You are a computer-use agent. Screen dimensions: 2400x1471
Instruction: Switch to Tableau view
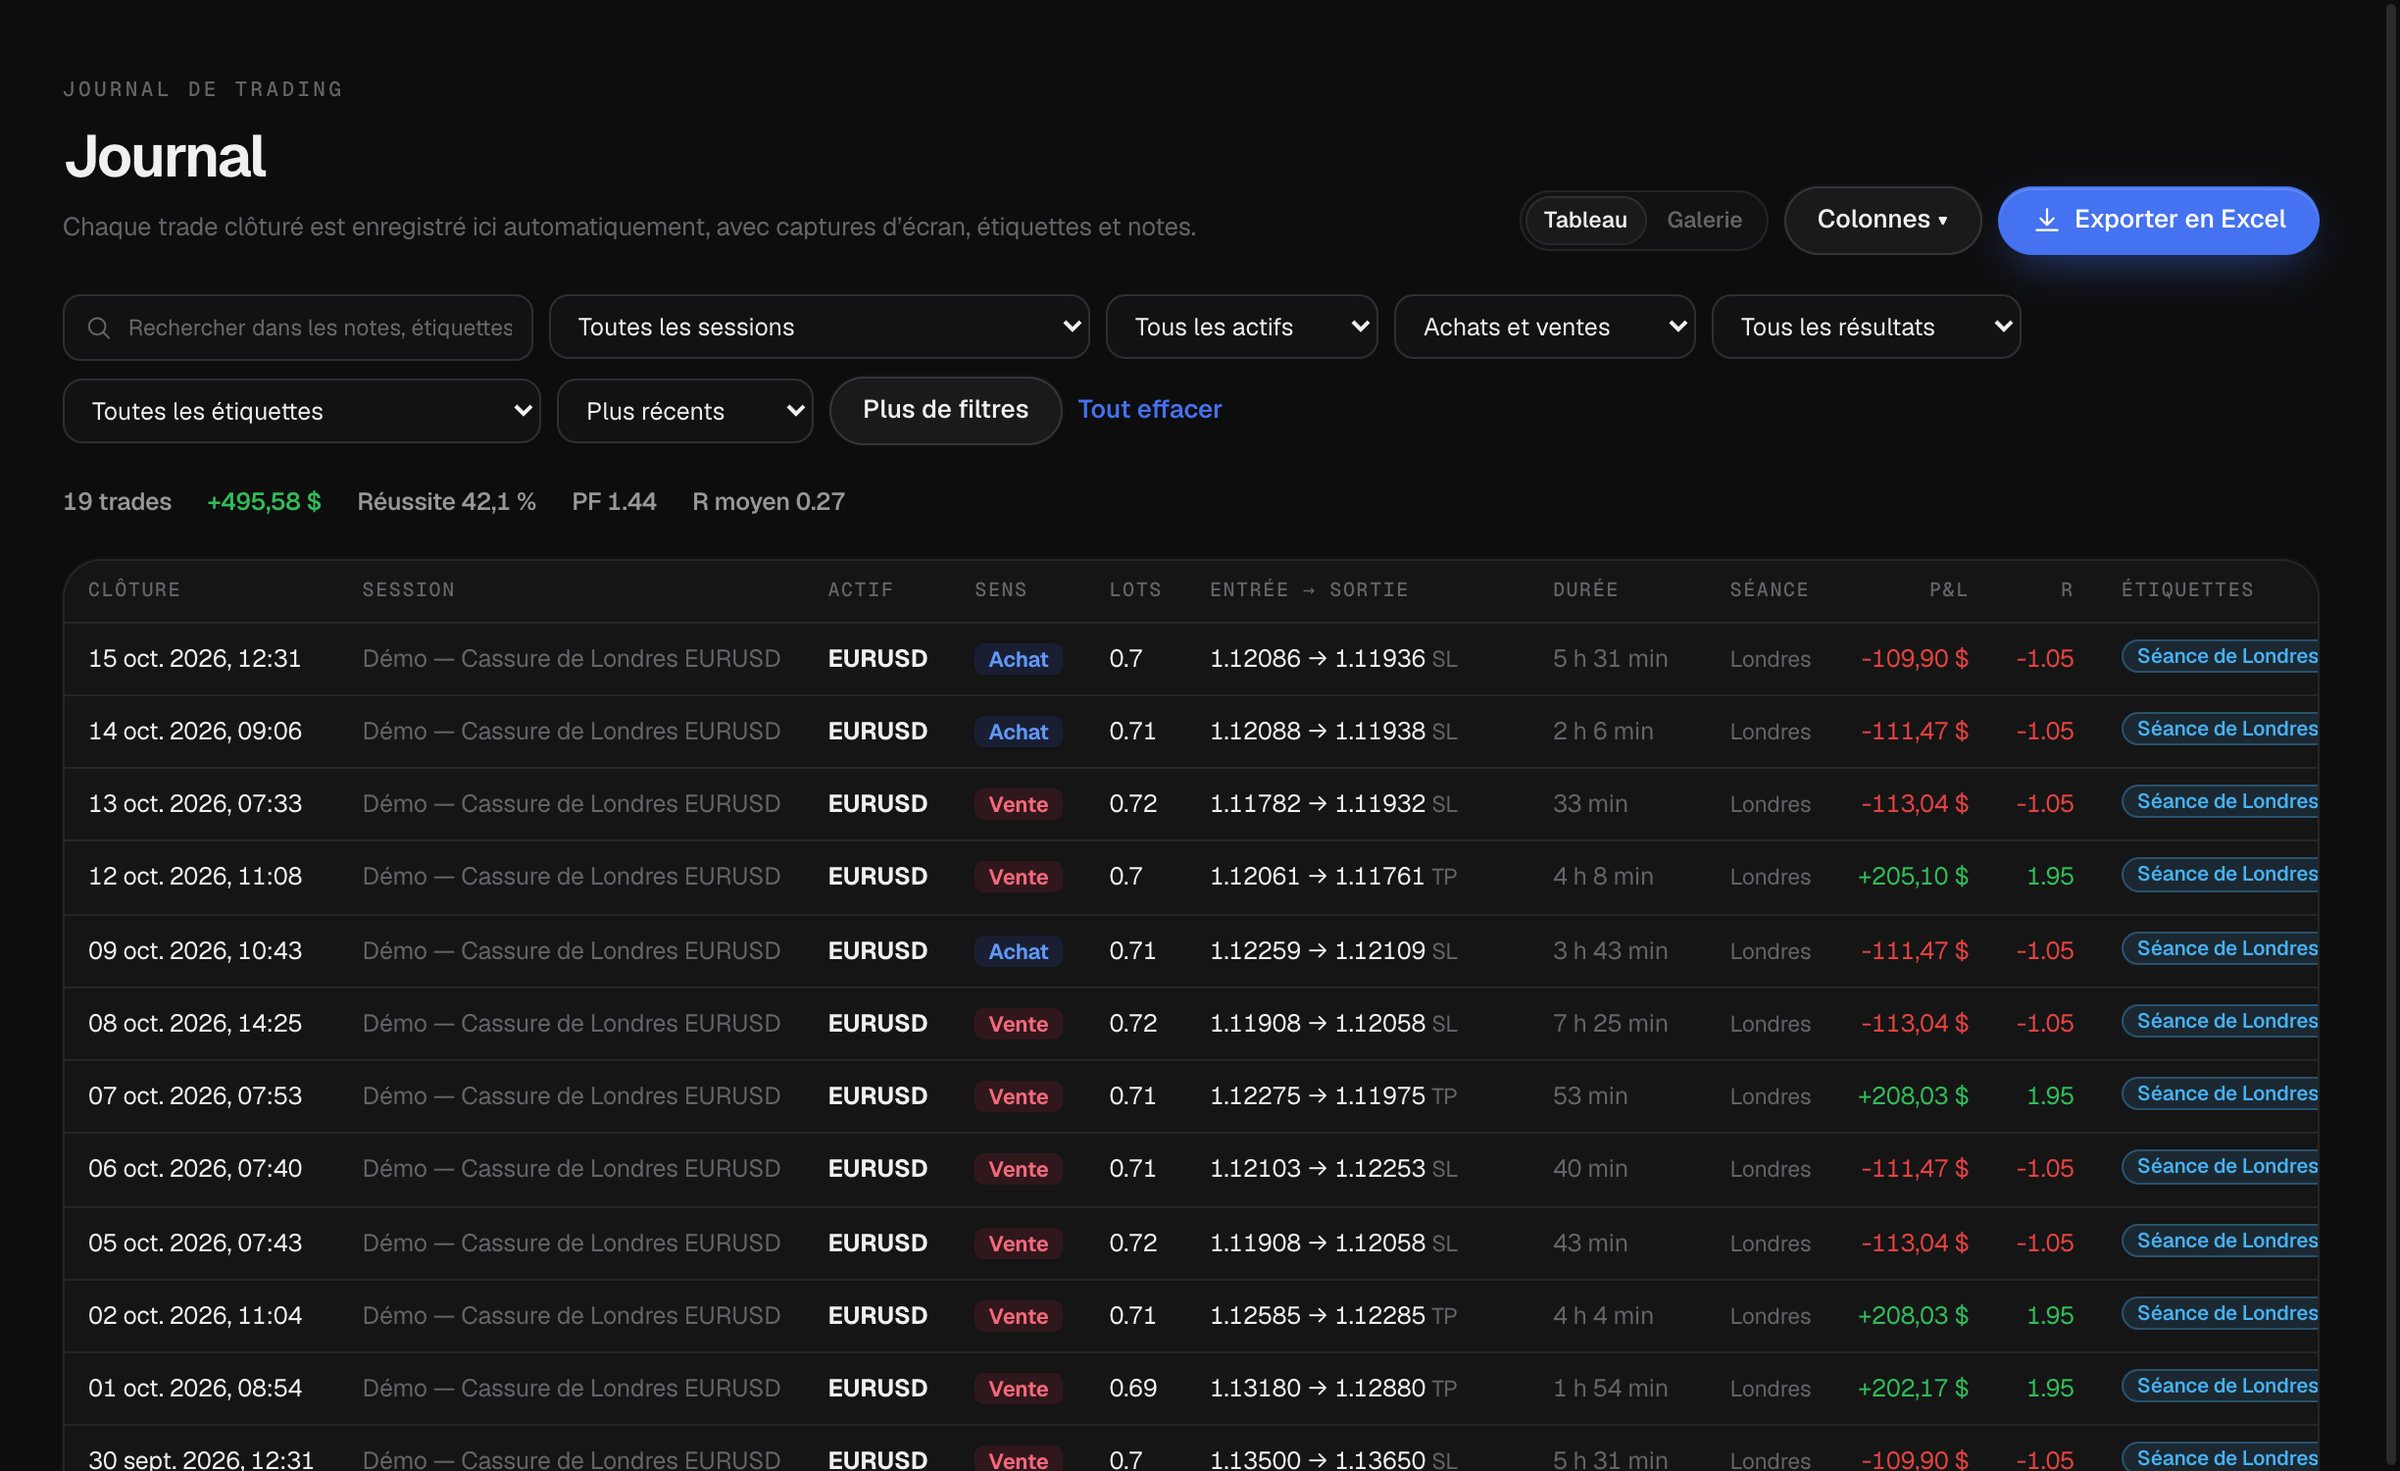pos(1584,220)
